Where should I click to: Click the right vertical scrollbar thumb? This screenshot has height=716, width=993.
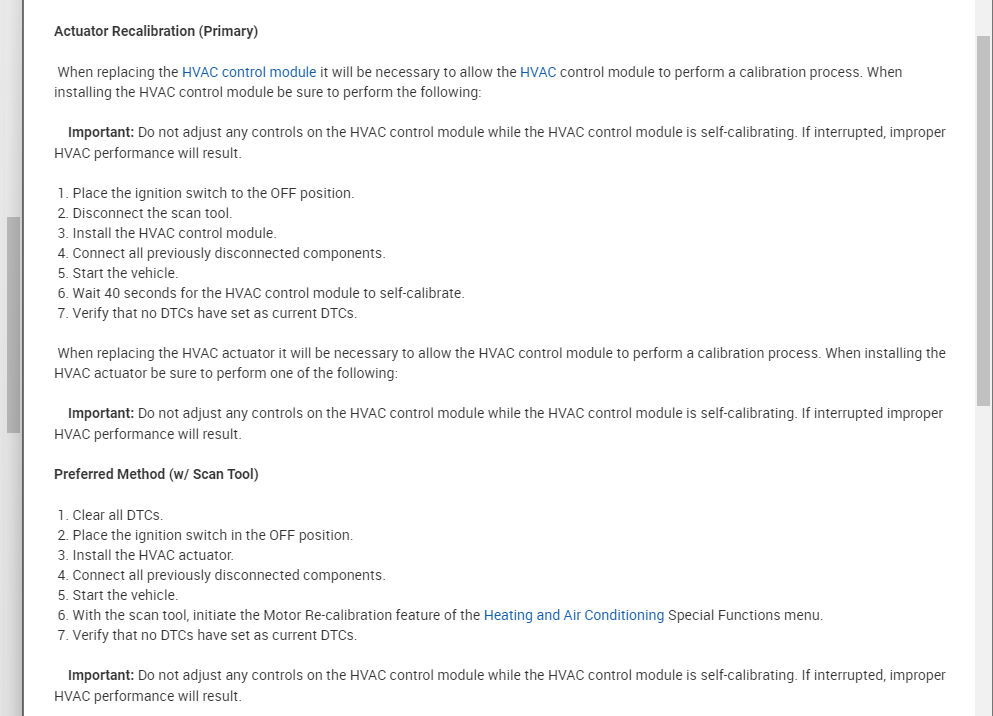pos(983,220)
